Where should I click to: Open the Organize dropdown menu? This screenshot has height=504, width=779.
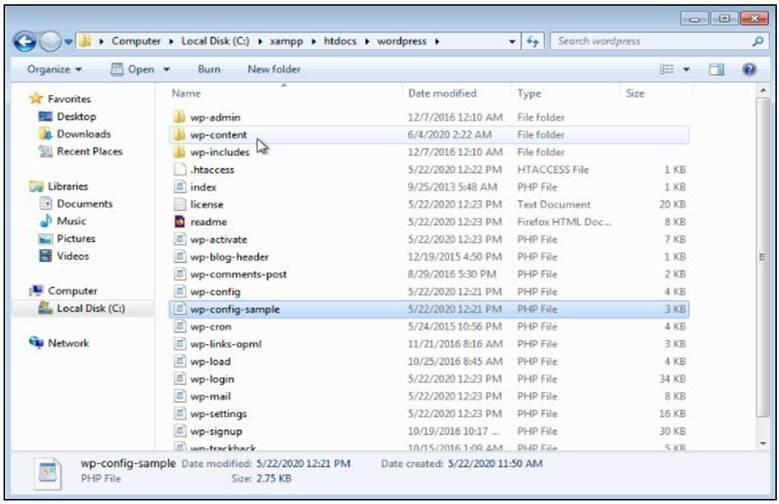[54, 69]
